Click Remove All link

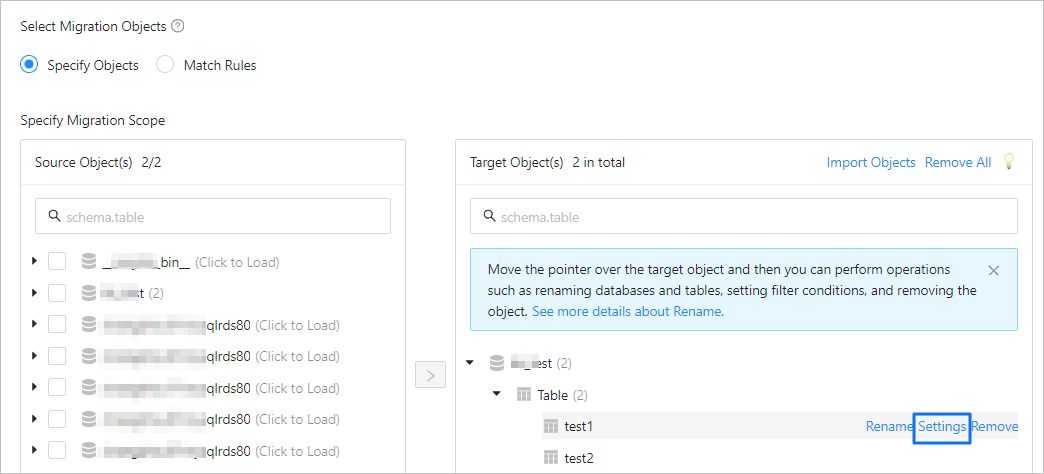pyautogui.click(x=957, y=162)
